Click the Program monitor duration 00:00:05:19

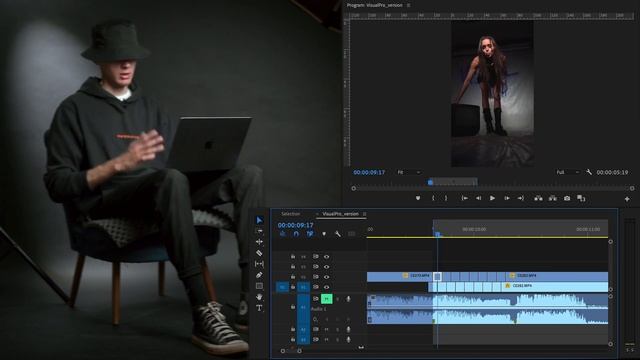tap(612, 172)
